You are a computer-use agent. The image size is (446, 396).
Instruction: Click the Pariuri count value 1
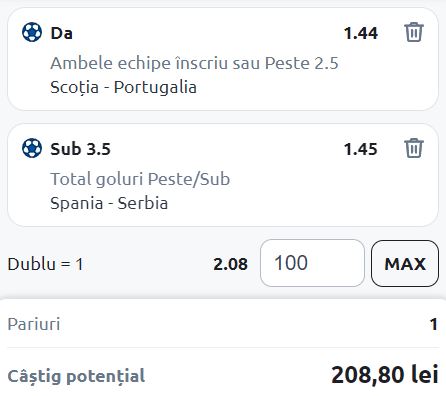coord(433,324)
